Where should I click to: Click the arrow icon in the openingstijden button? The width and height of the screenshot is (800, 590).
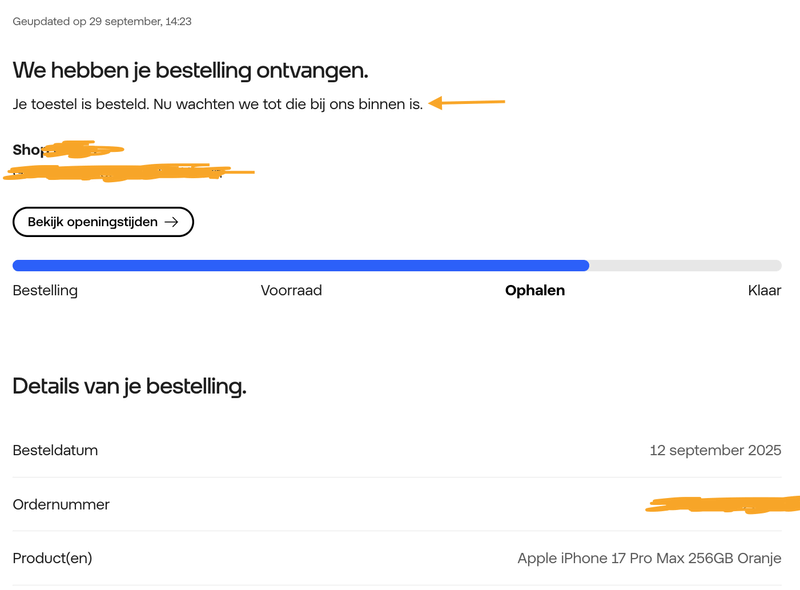click(171, 222)
